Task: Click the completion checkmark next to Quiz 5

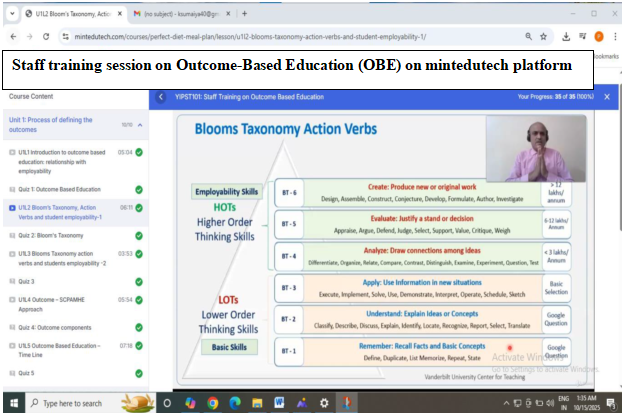Action: pos(138,373)
